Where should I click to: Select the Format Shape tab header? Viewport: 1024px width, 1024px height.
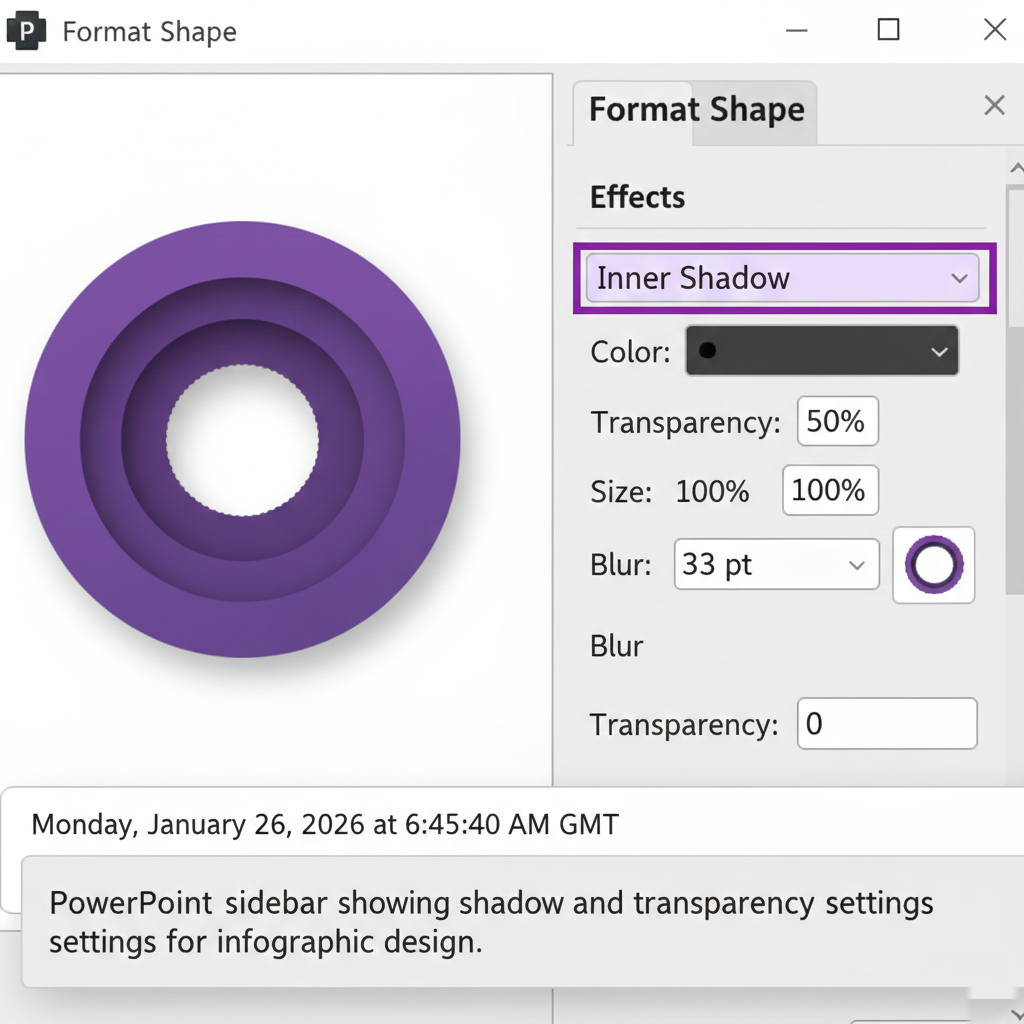(x=695, y=110)
